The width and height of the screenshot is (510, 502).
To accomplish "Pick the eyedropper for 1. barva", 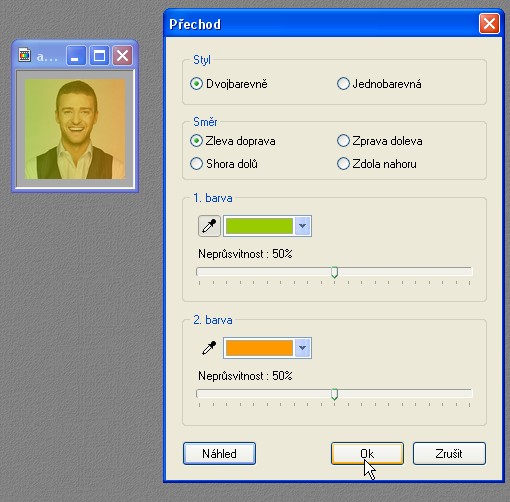I will (209, 226).
